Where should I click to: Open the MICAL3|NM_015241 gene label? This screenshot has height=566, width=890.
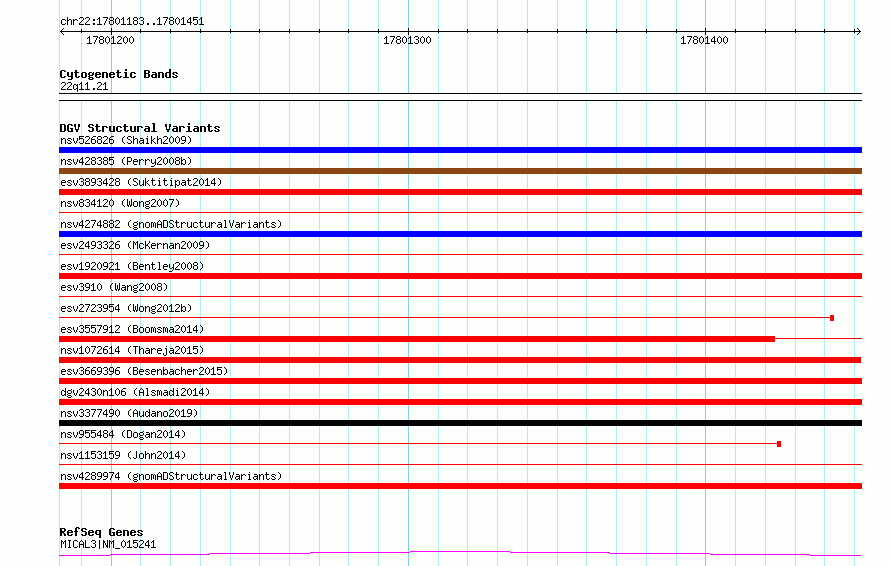[x=108, y=544]
